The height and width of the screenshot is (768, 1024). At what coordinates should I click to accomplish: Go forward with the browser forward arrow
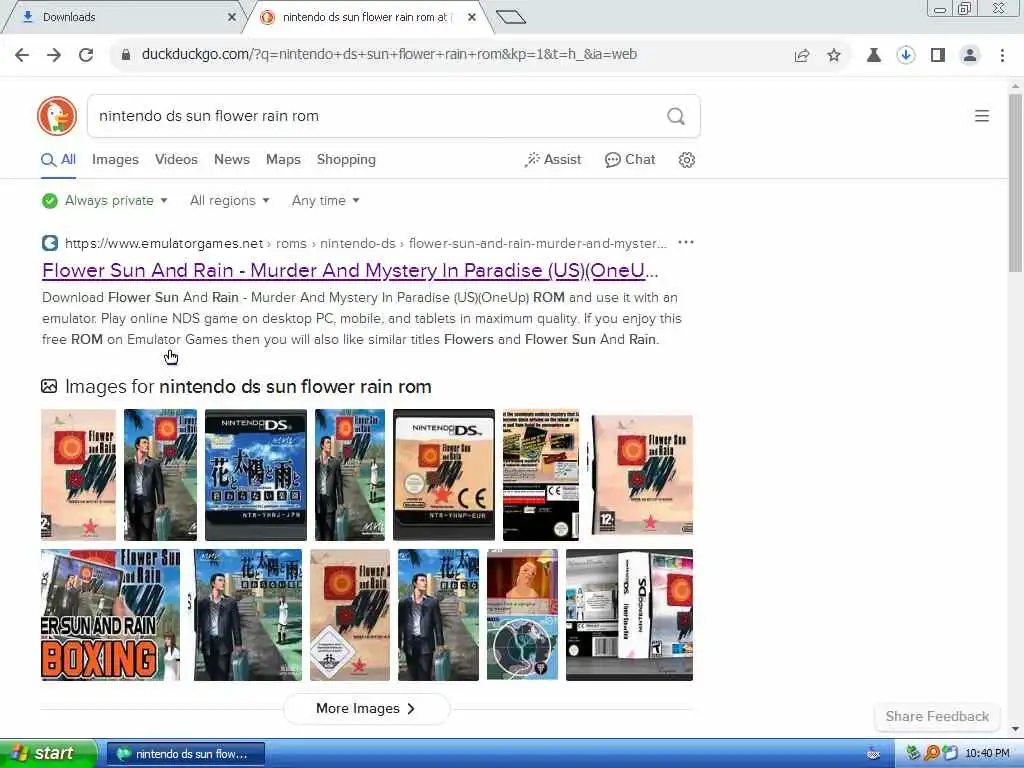pyautogui.click(x=54, y=55)
